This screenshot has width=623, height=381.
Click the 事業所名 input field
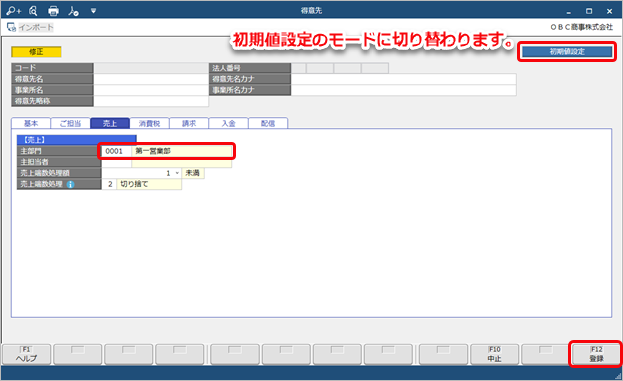pyautogui.click(x=151, y=90)
